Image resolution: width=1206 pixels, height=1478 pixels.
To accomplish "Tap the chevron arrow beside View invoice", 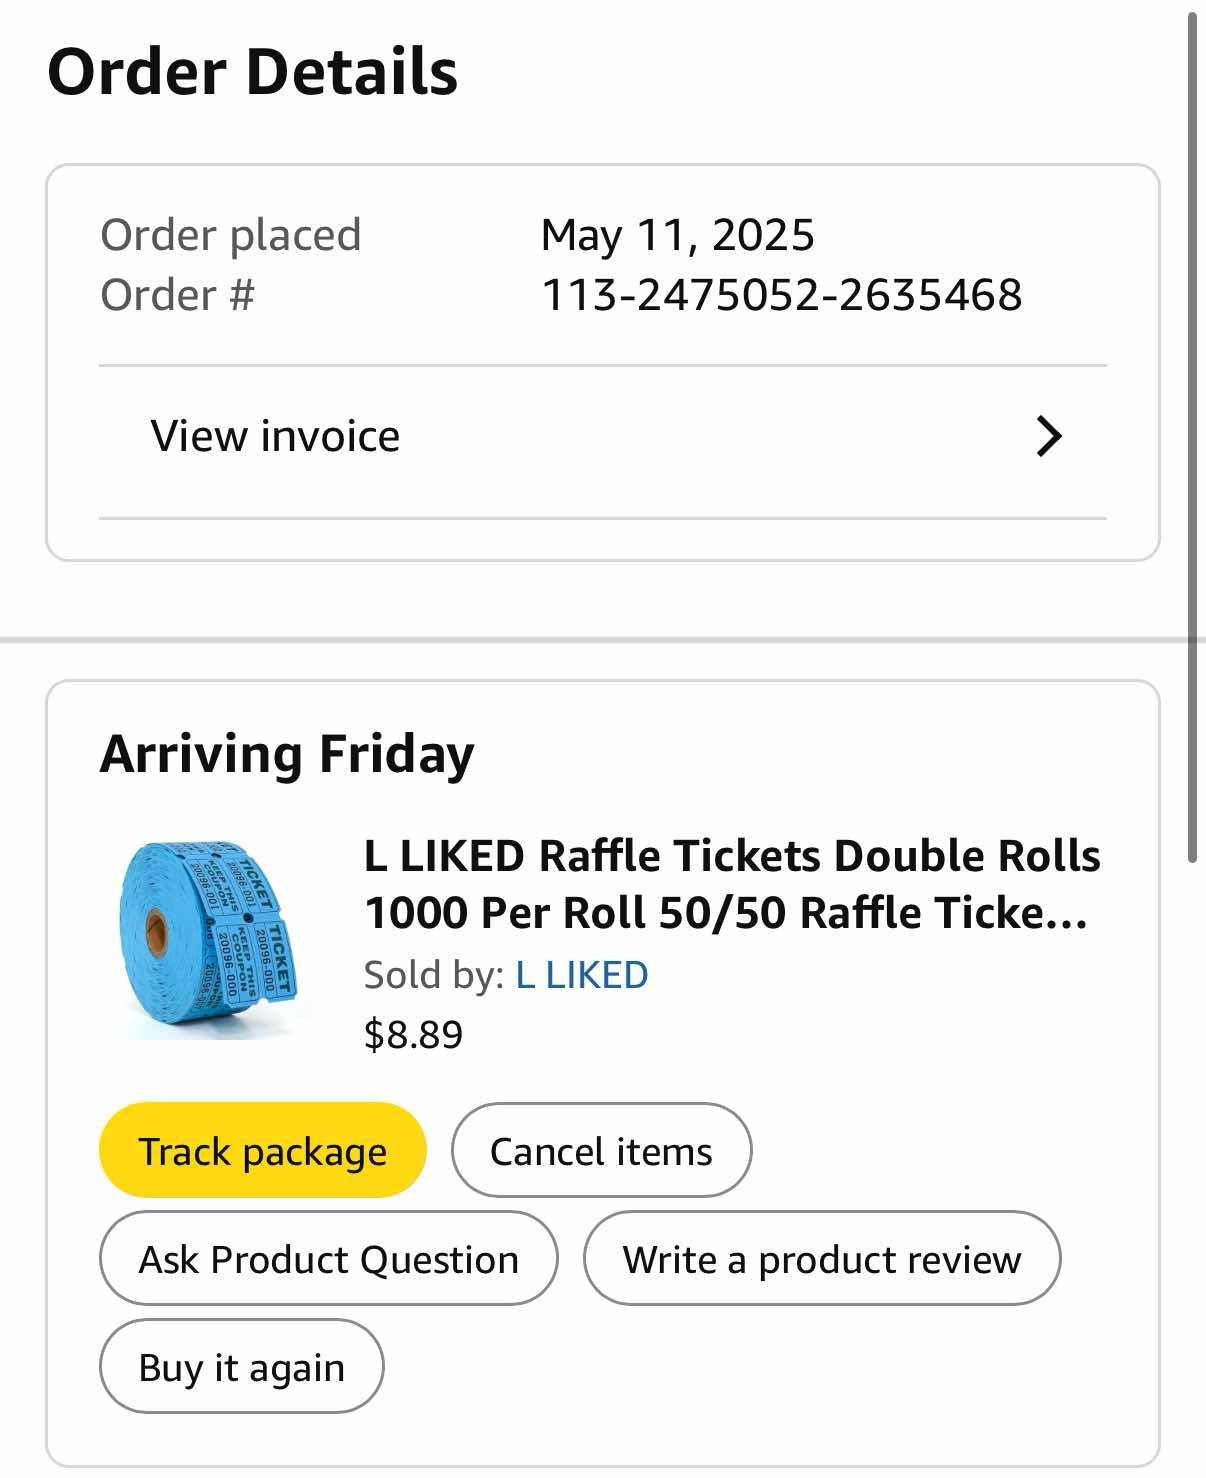I will (x=1048, y=437).
